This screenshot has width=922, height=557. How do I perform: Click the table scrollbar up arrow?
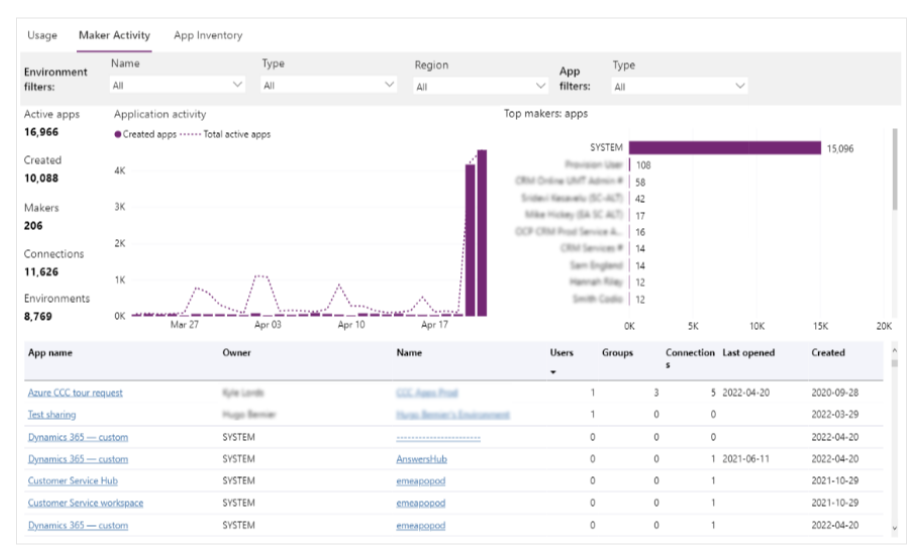point(893,351)
